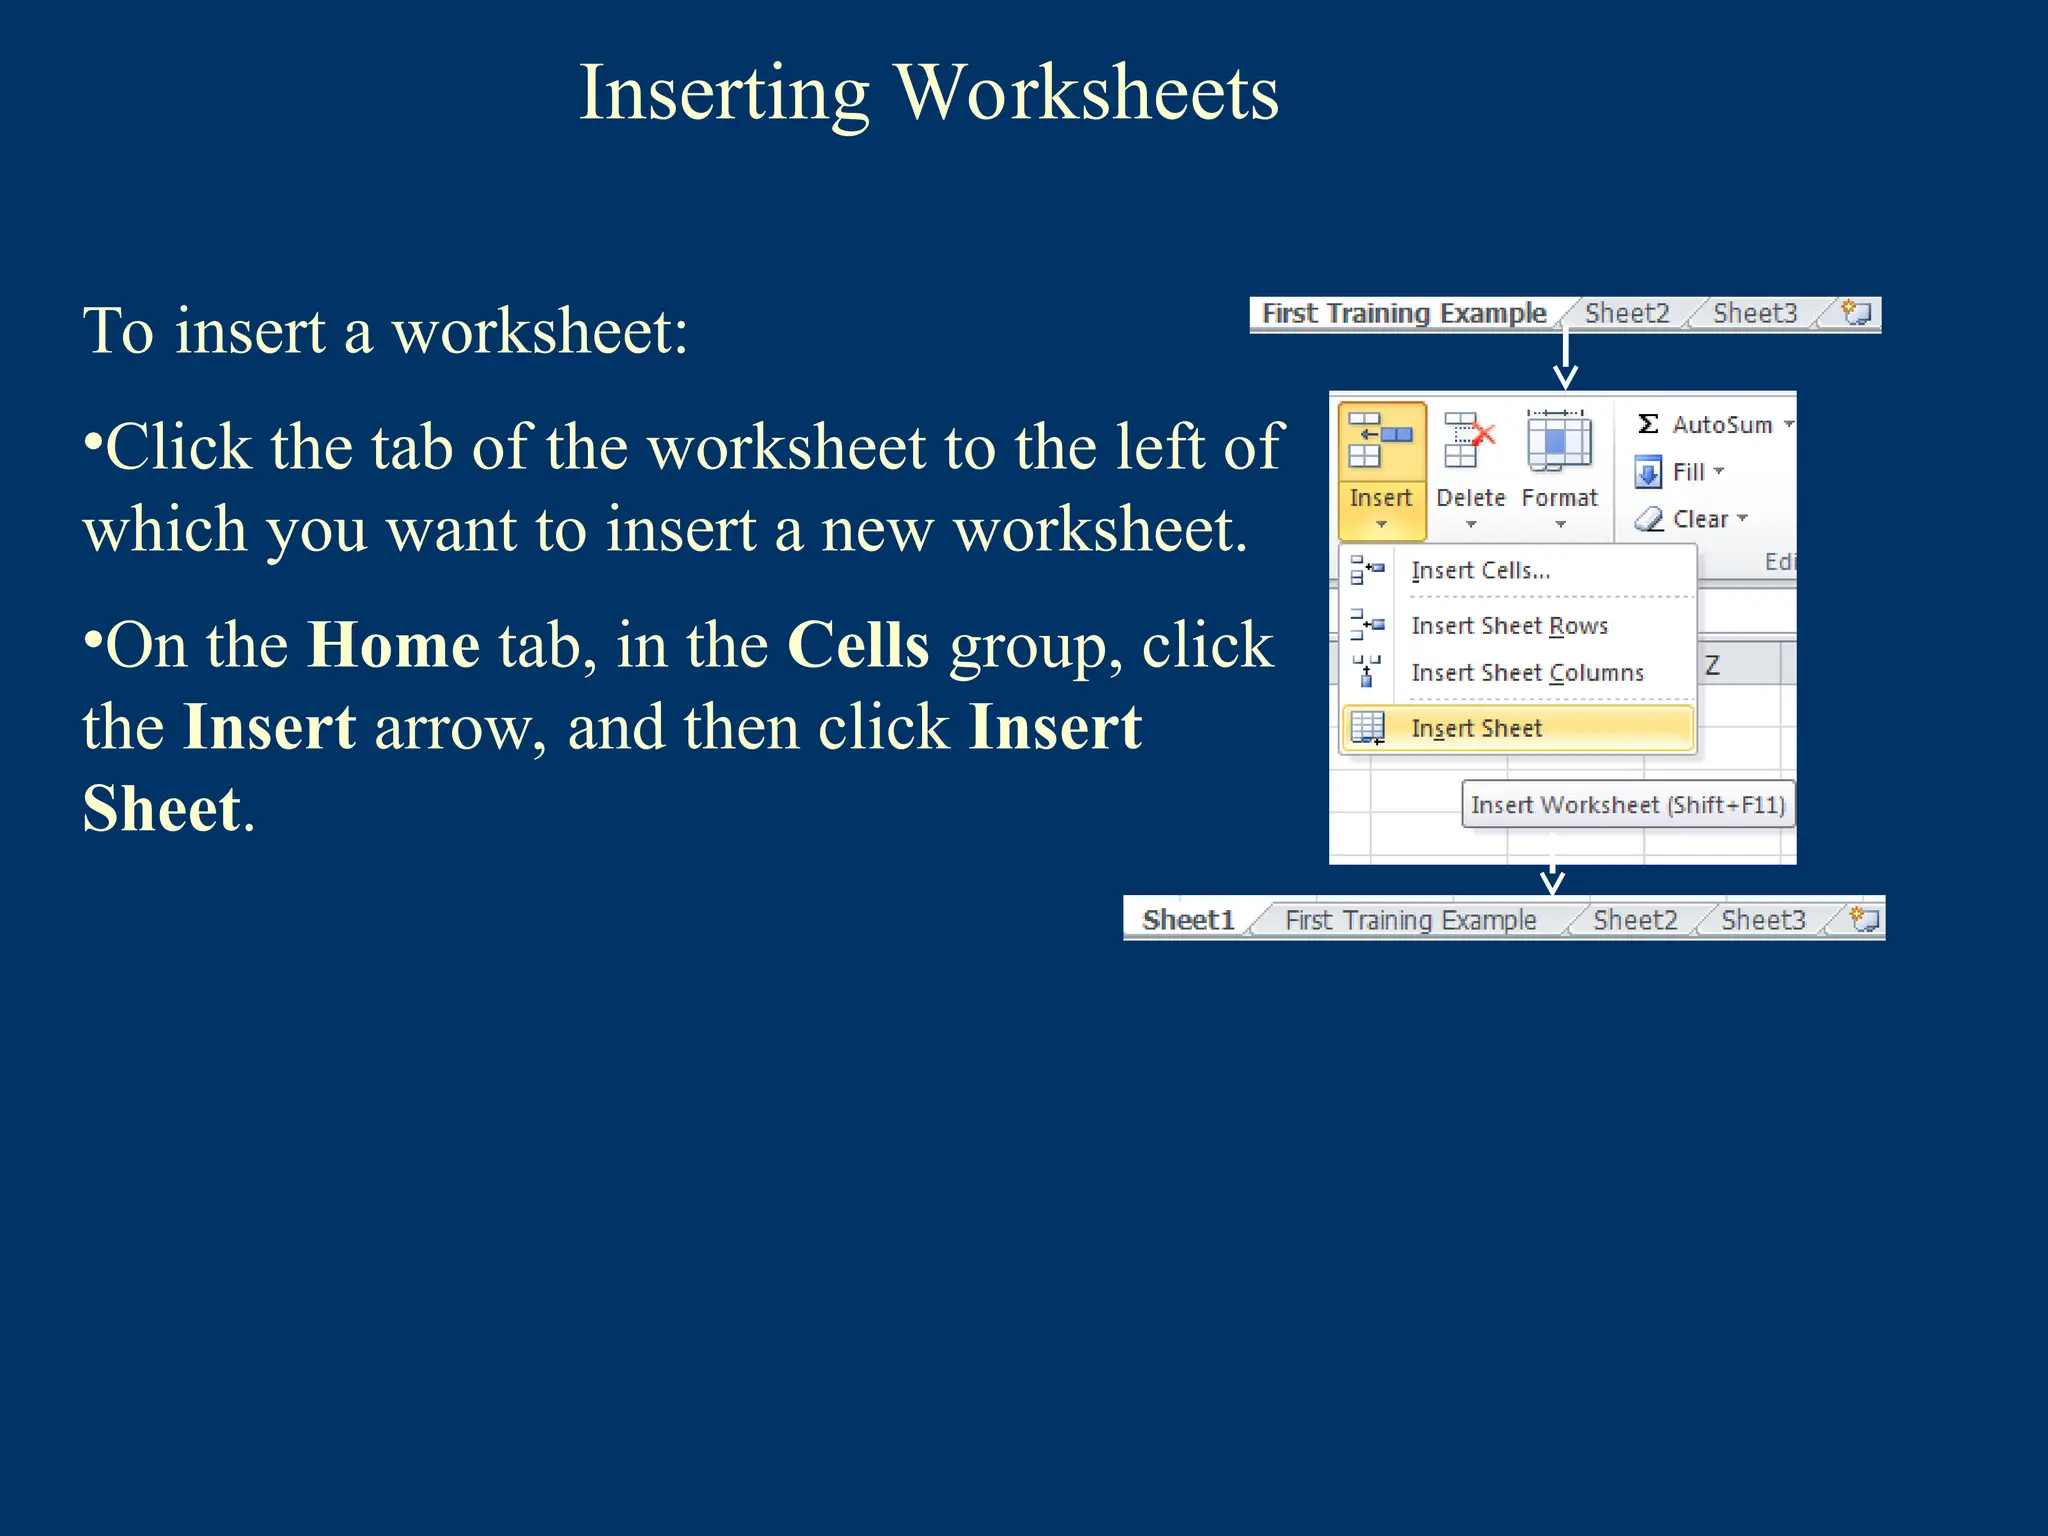
Task: Click the icon beside Insert Sheet Columns
Action: 1367,672
